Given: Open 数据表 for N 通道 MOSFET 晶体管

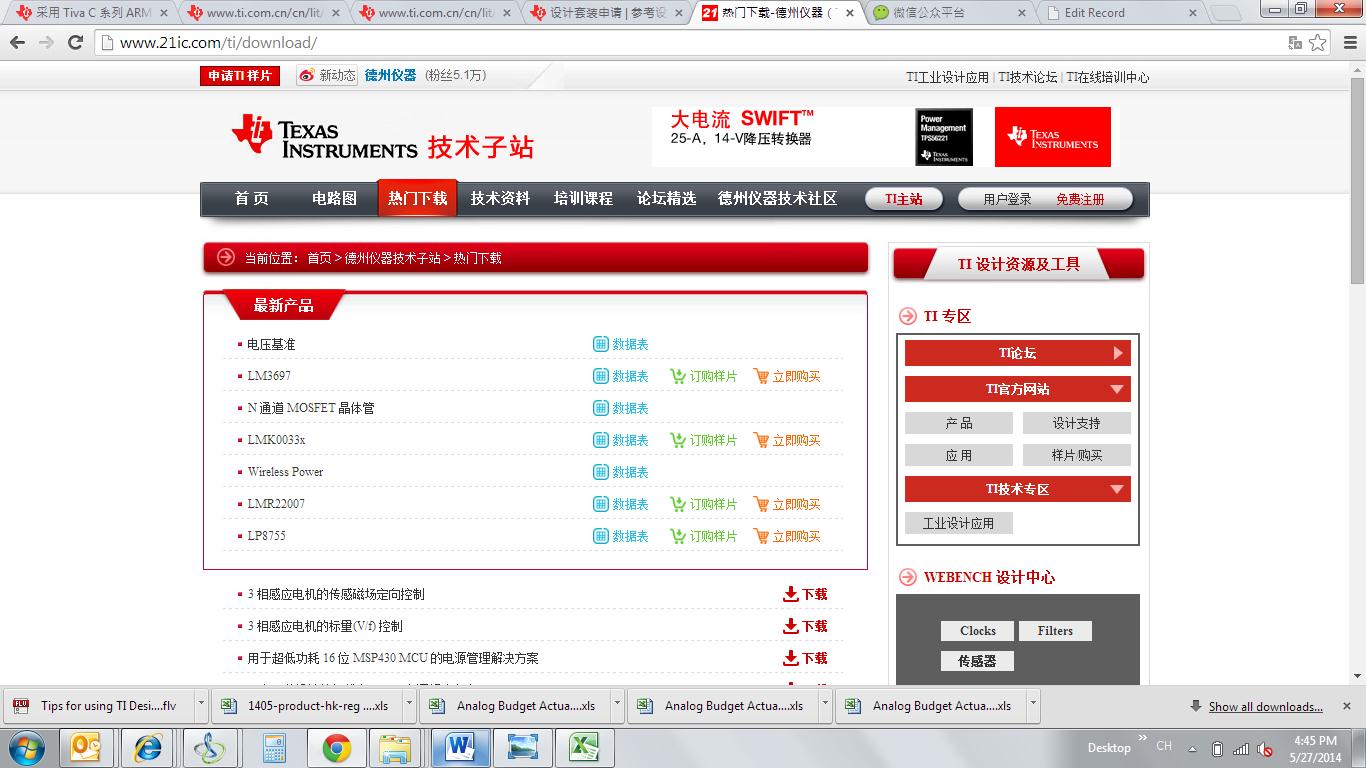Looking at the screenshot, I should point(621,408).
